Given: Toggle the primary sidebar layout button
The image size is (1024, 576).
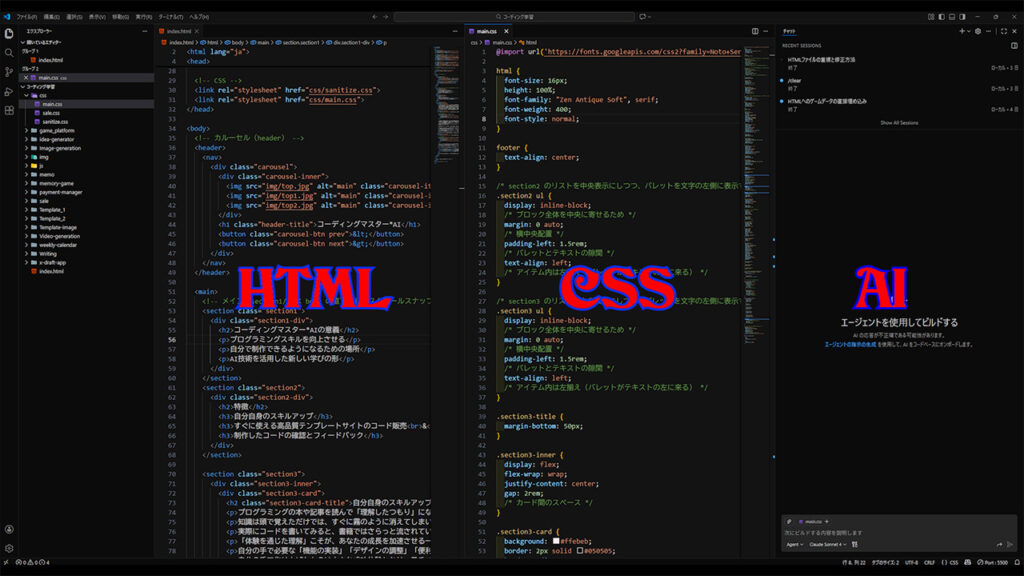Looking at the screenshot, I should point(940,17).
